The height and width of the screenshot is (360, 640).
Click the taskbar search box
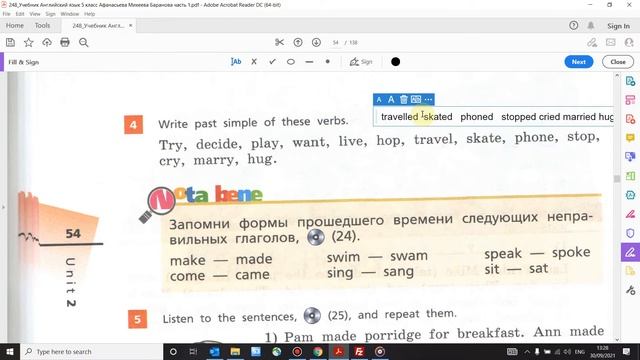coord(91,351)
